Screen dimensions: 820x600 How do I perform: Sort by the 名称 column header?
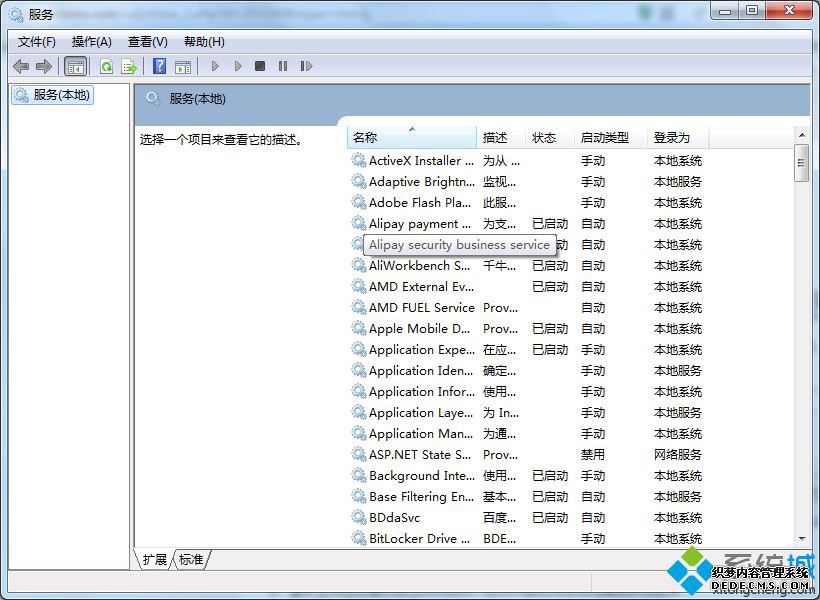412,138
